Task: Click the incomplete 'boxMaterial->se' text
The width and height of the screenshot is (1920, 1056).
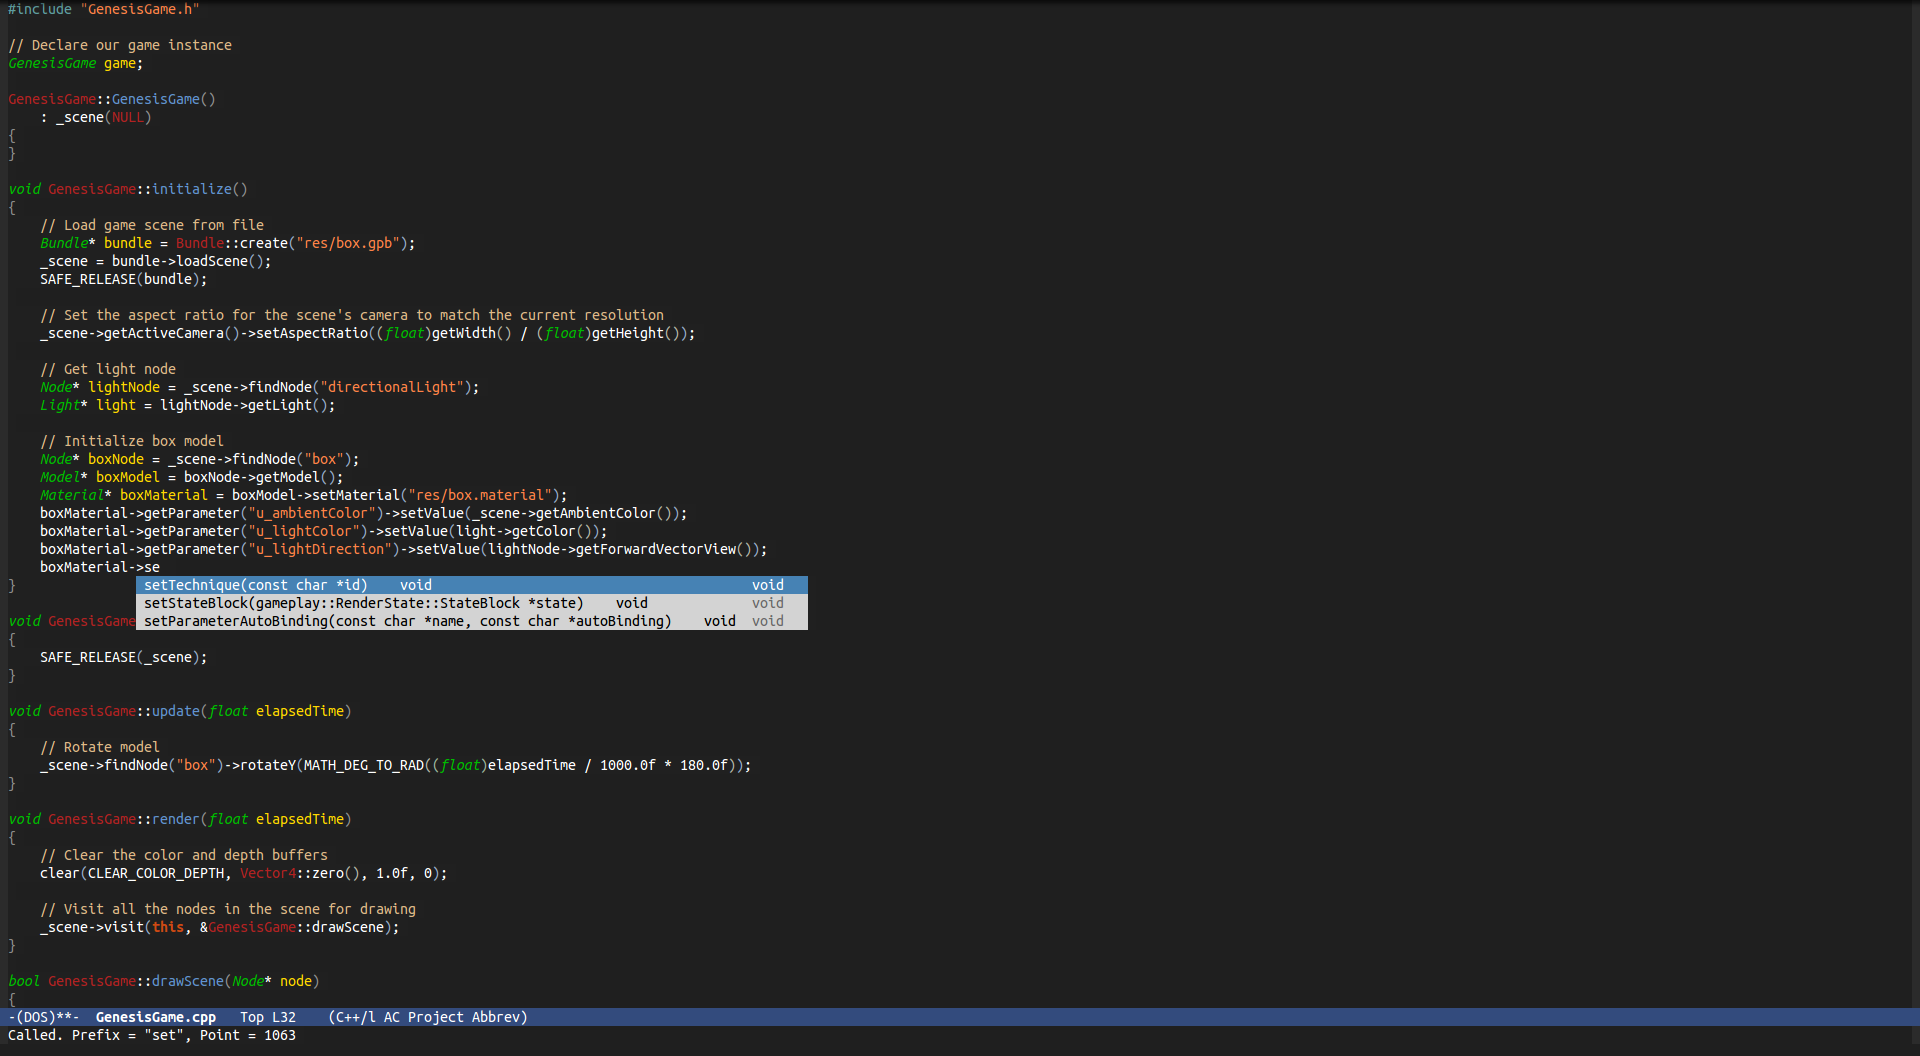Action: point(100,567)
